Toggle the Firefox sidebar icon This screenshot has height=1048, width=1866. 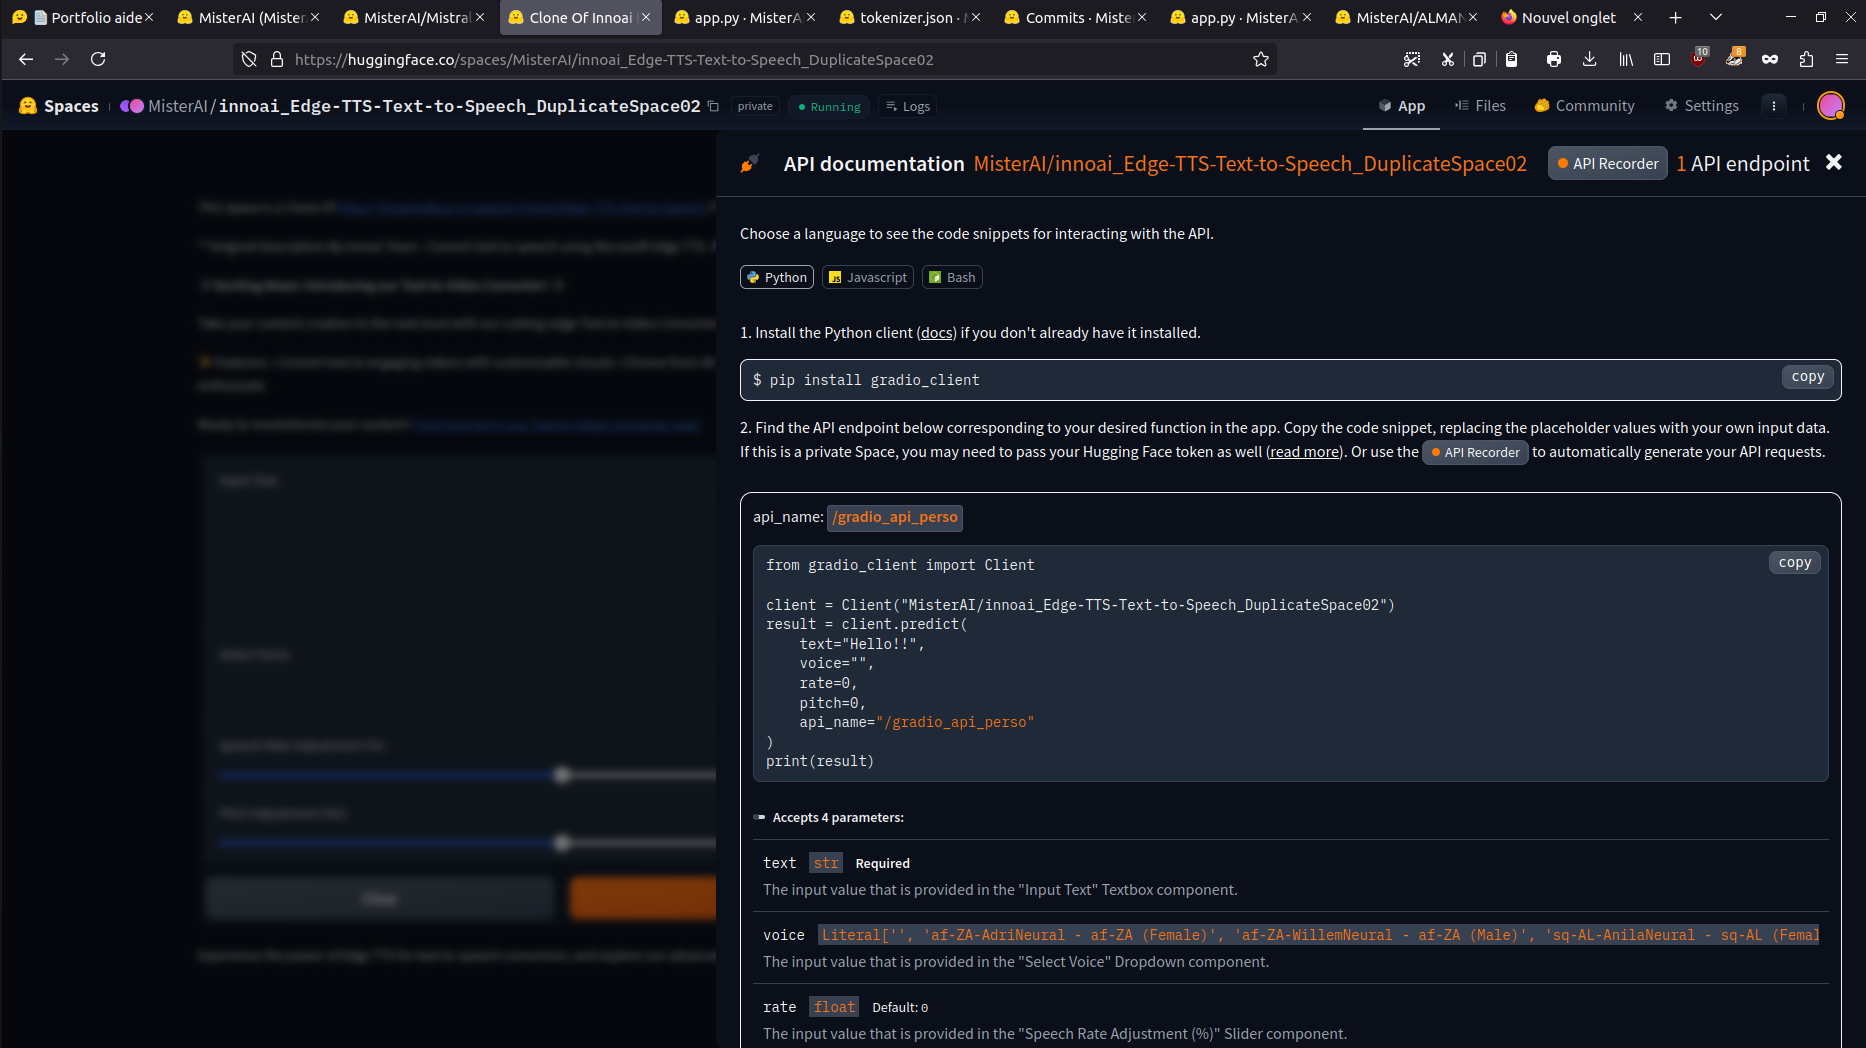tap(1662, 59)
